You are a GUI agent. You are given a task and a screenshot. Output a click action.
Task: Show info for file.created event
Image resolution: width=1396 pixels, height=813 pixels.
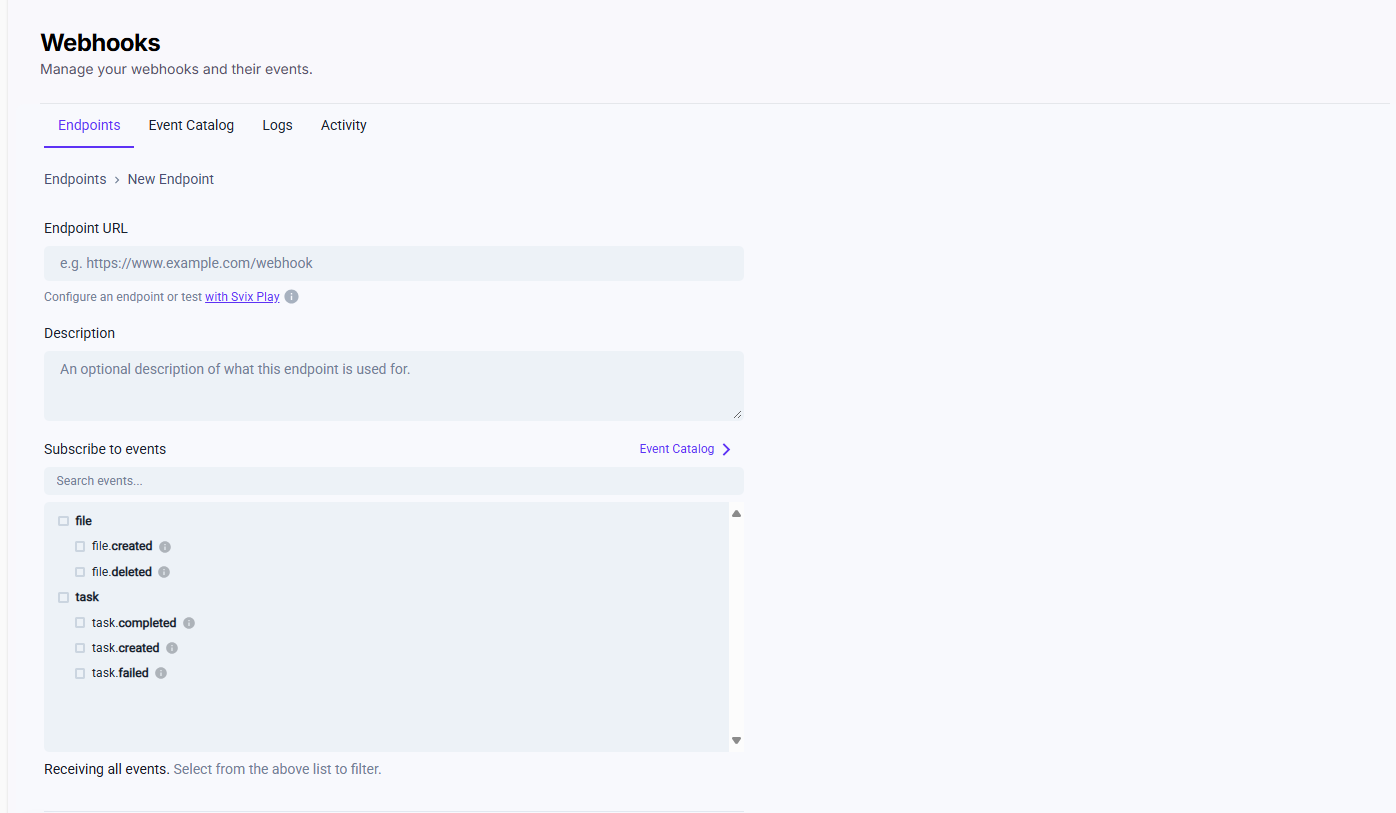click(165, 547)
